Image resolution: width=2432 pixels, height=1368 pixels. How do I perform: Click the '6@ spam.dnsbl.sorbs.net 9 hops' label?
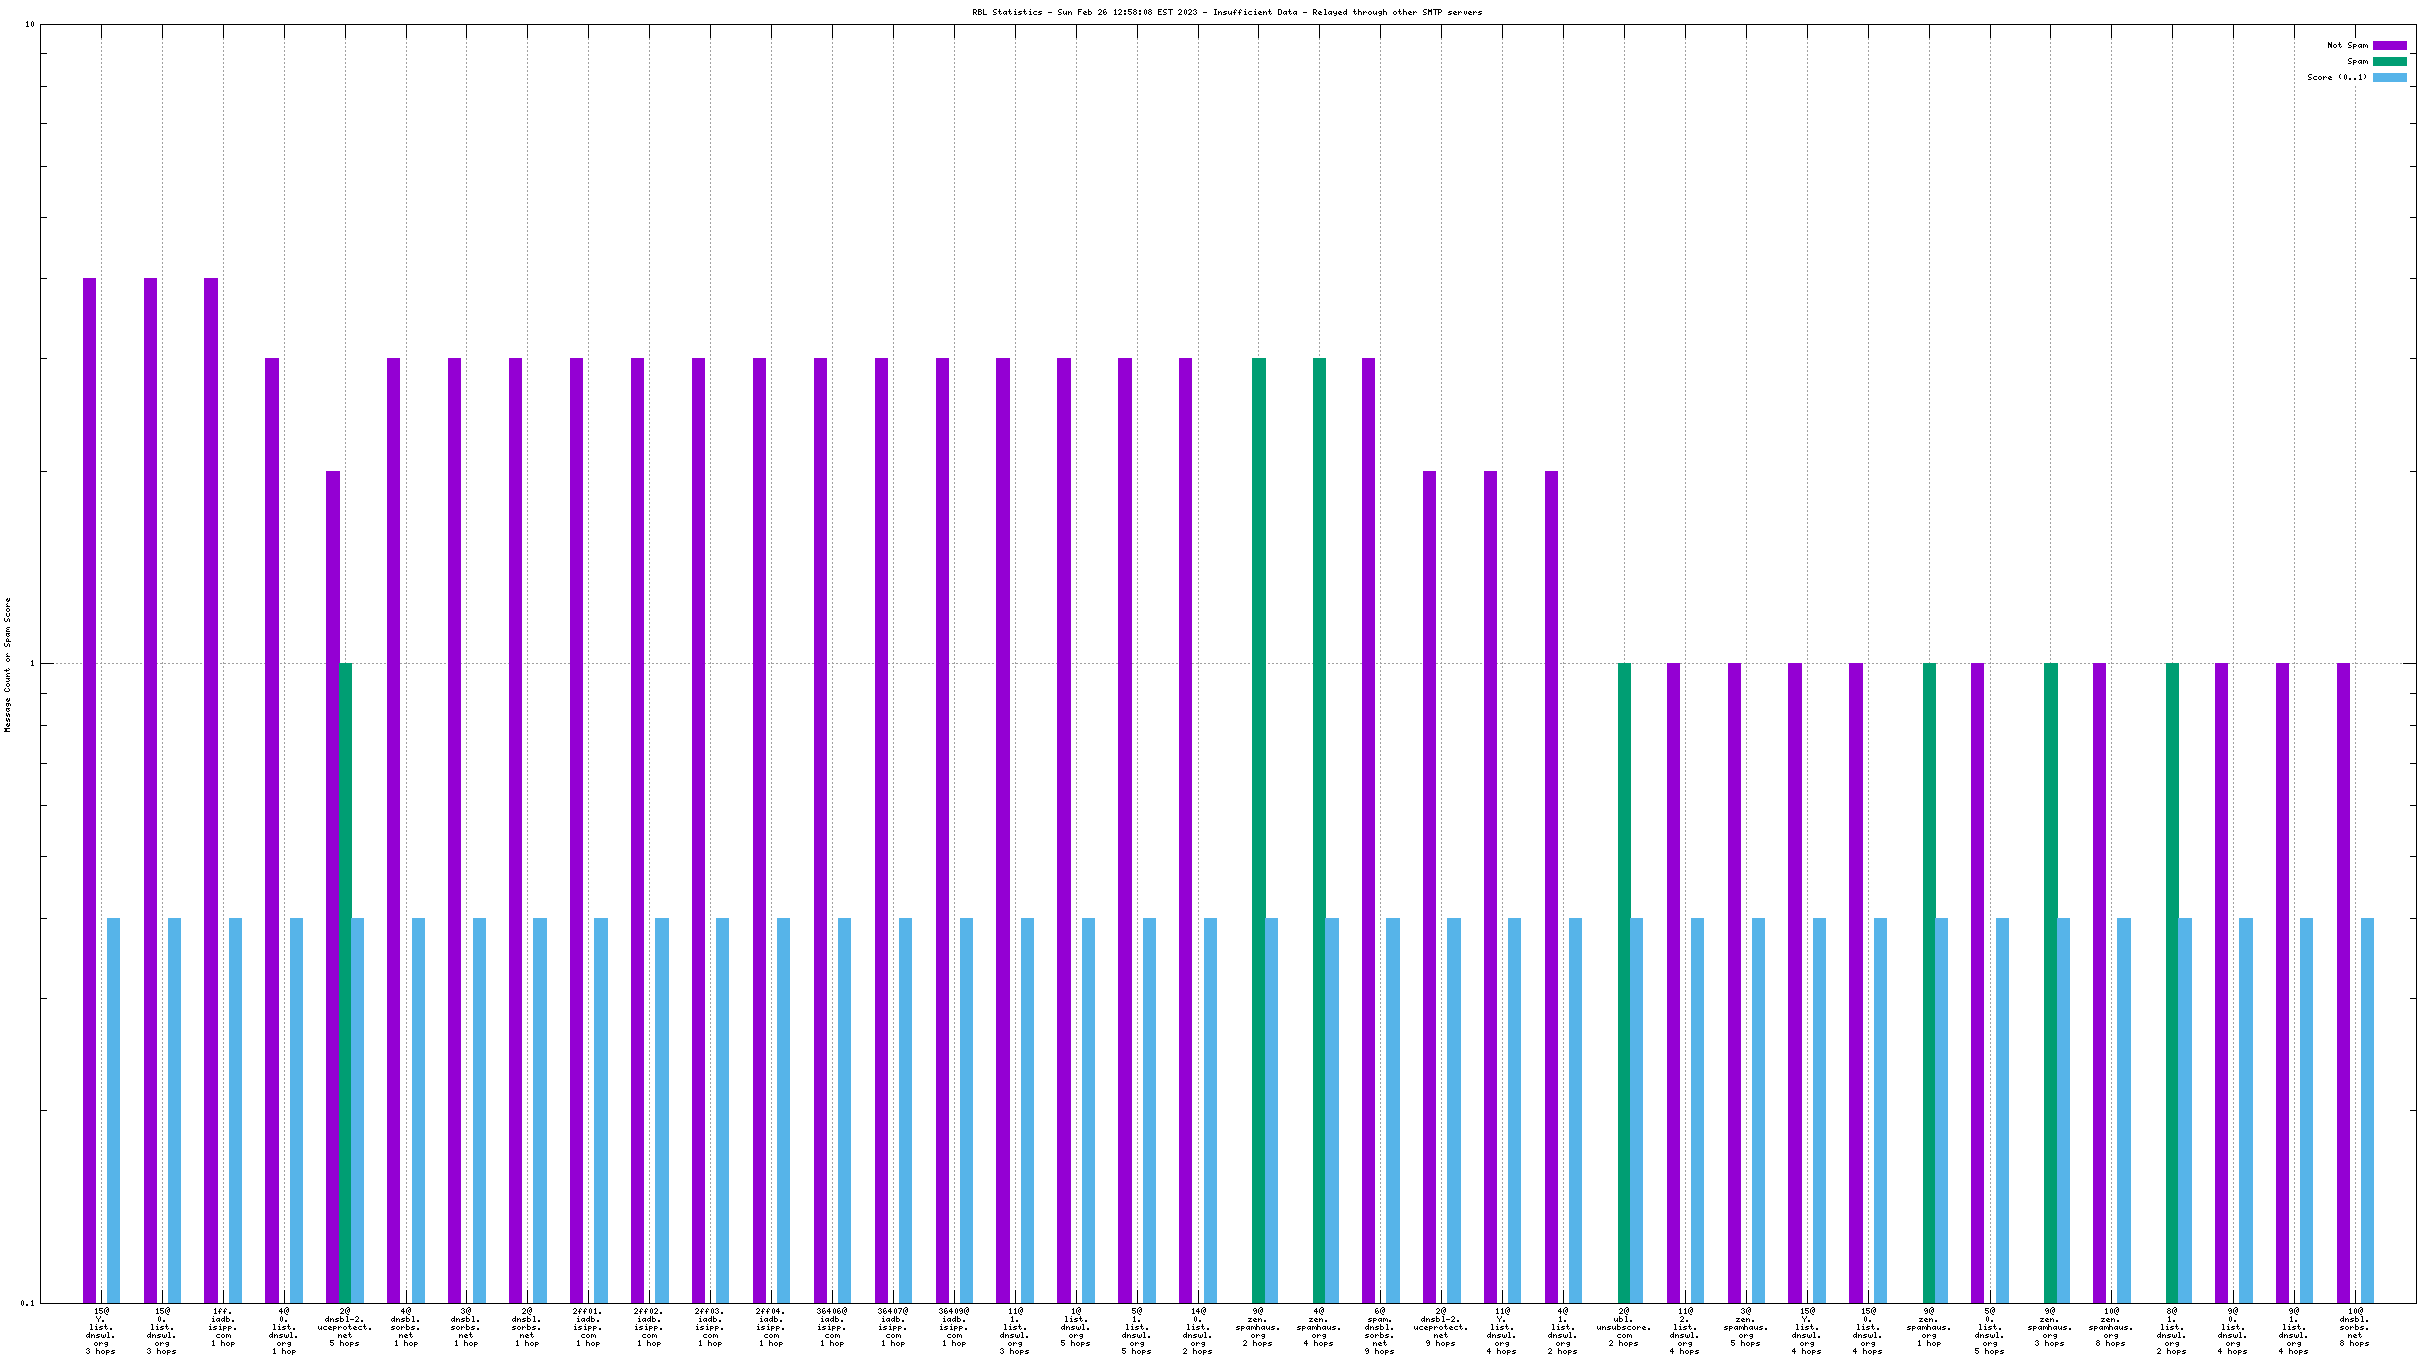click(1380, 1331)
